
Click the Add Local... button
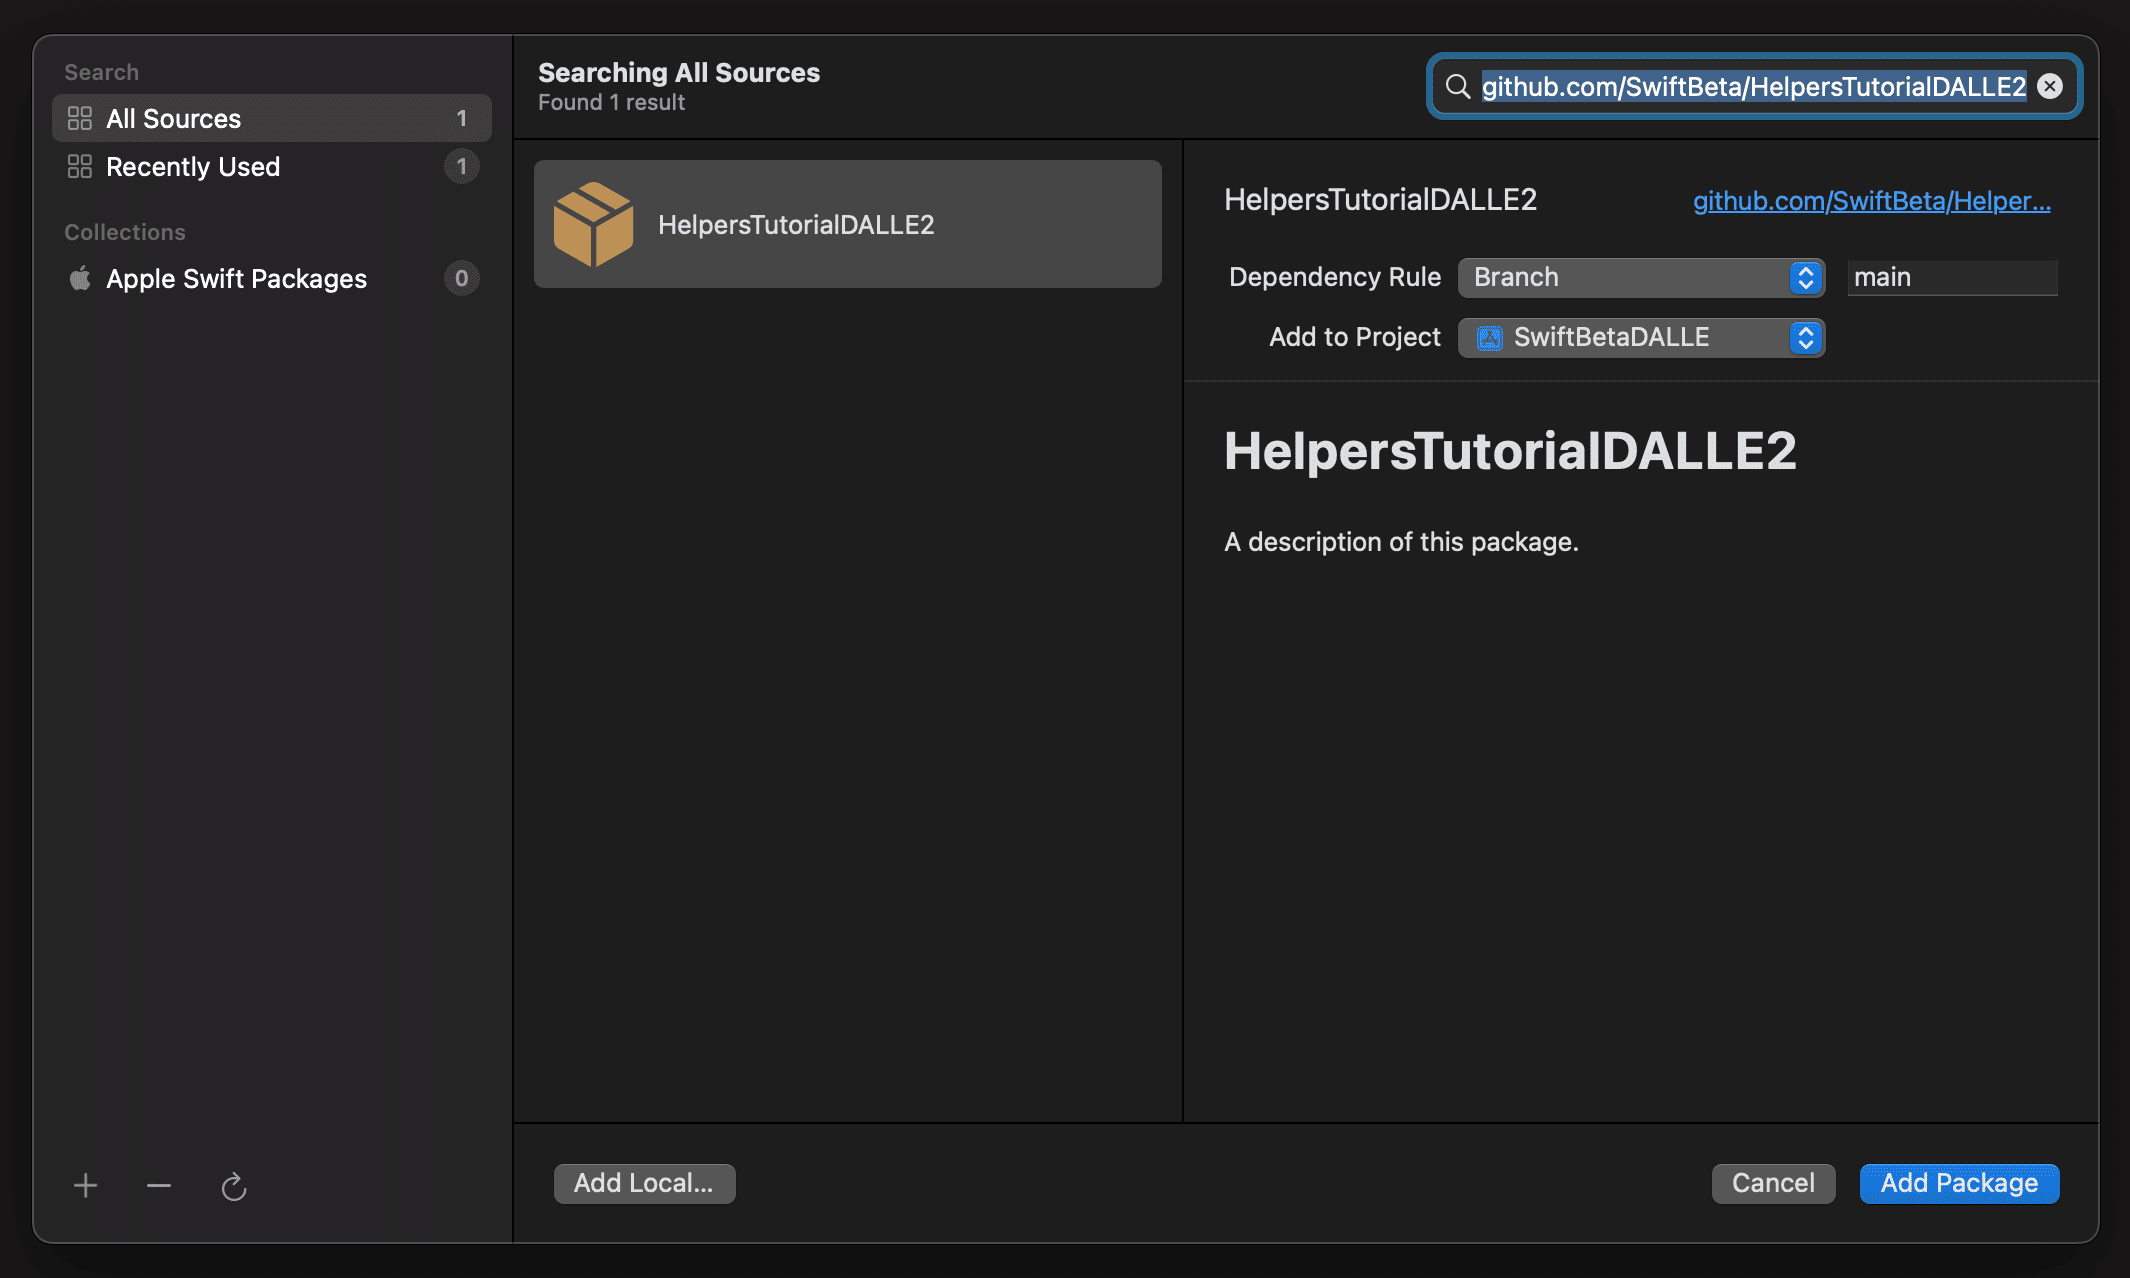pos(645,1183)
